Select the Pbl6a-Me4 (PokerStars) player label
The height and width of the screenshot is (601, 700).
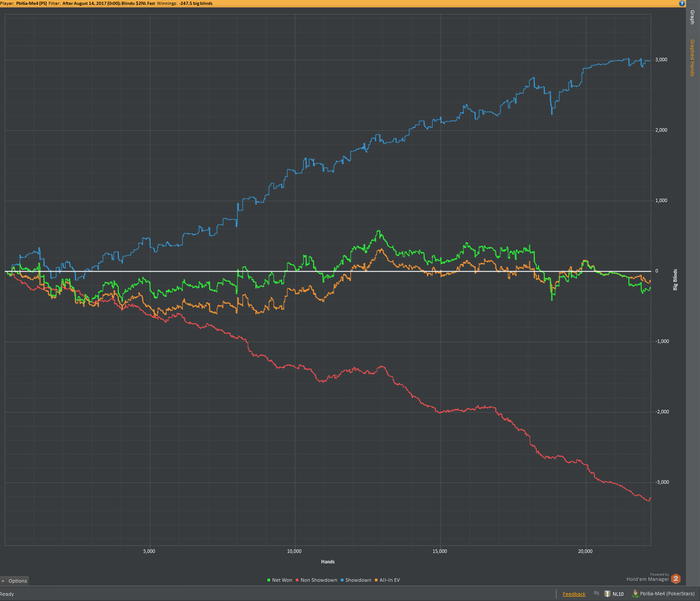pyautogui.click(x=667, y=594)
